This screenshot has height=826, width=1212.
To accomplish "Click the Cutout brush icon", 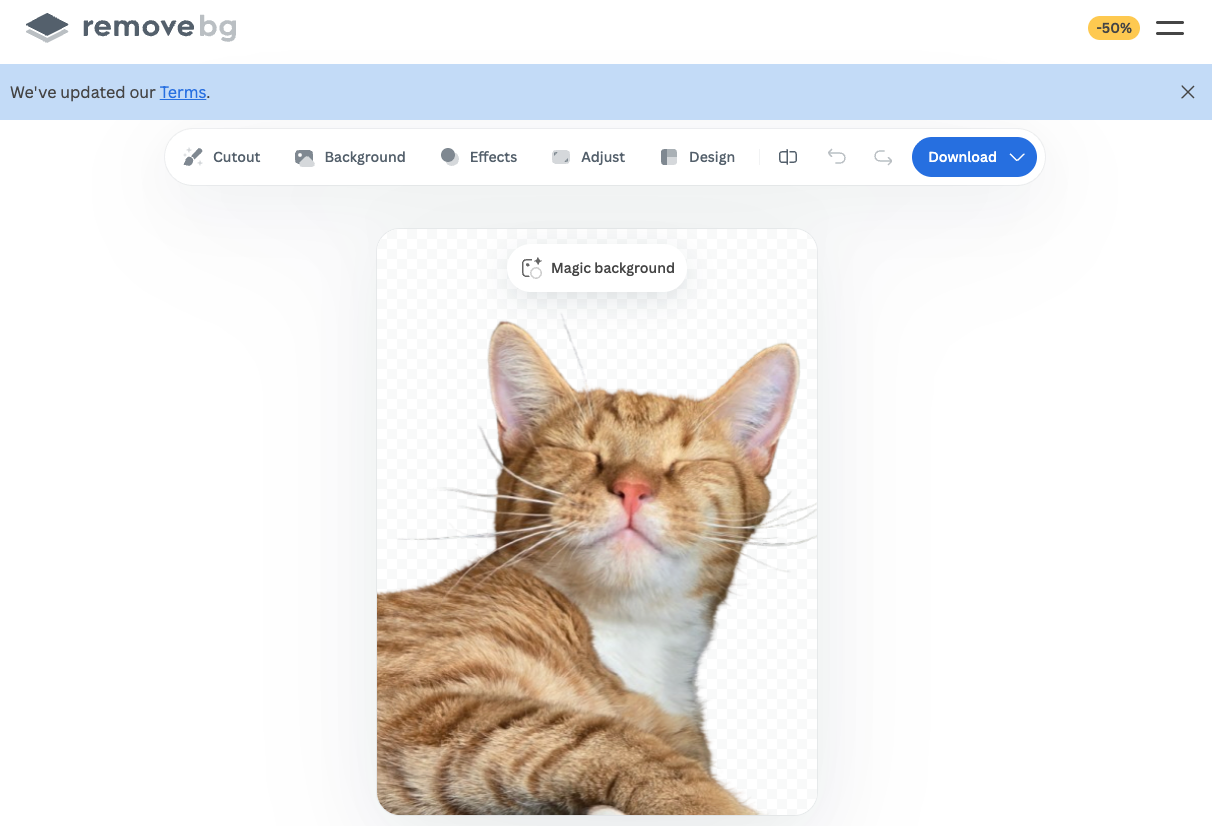I will pos(193,157).
